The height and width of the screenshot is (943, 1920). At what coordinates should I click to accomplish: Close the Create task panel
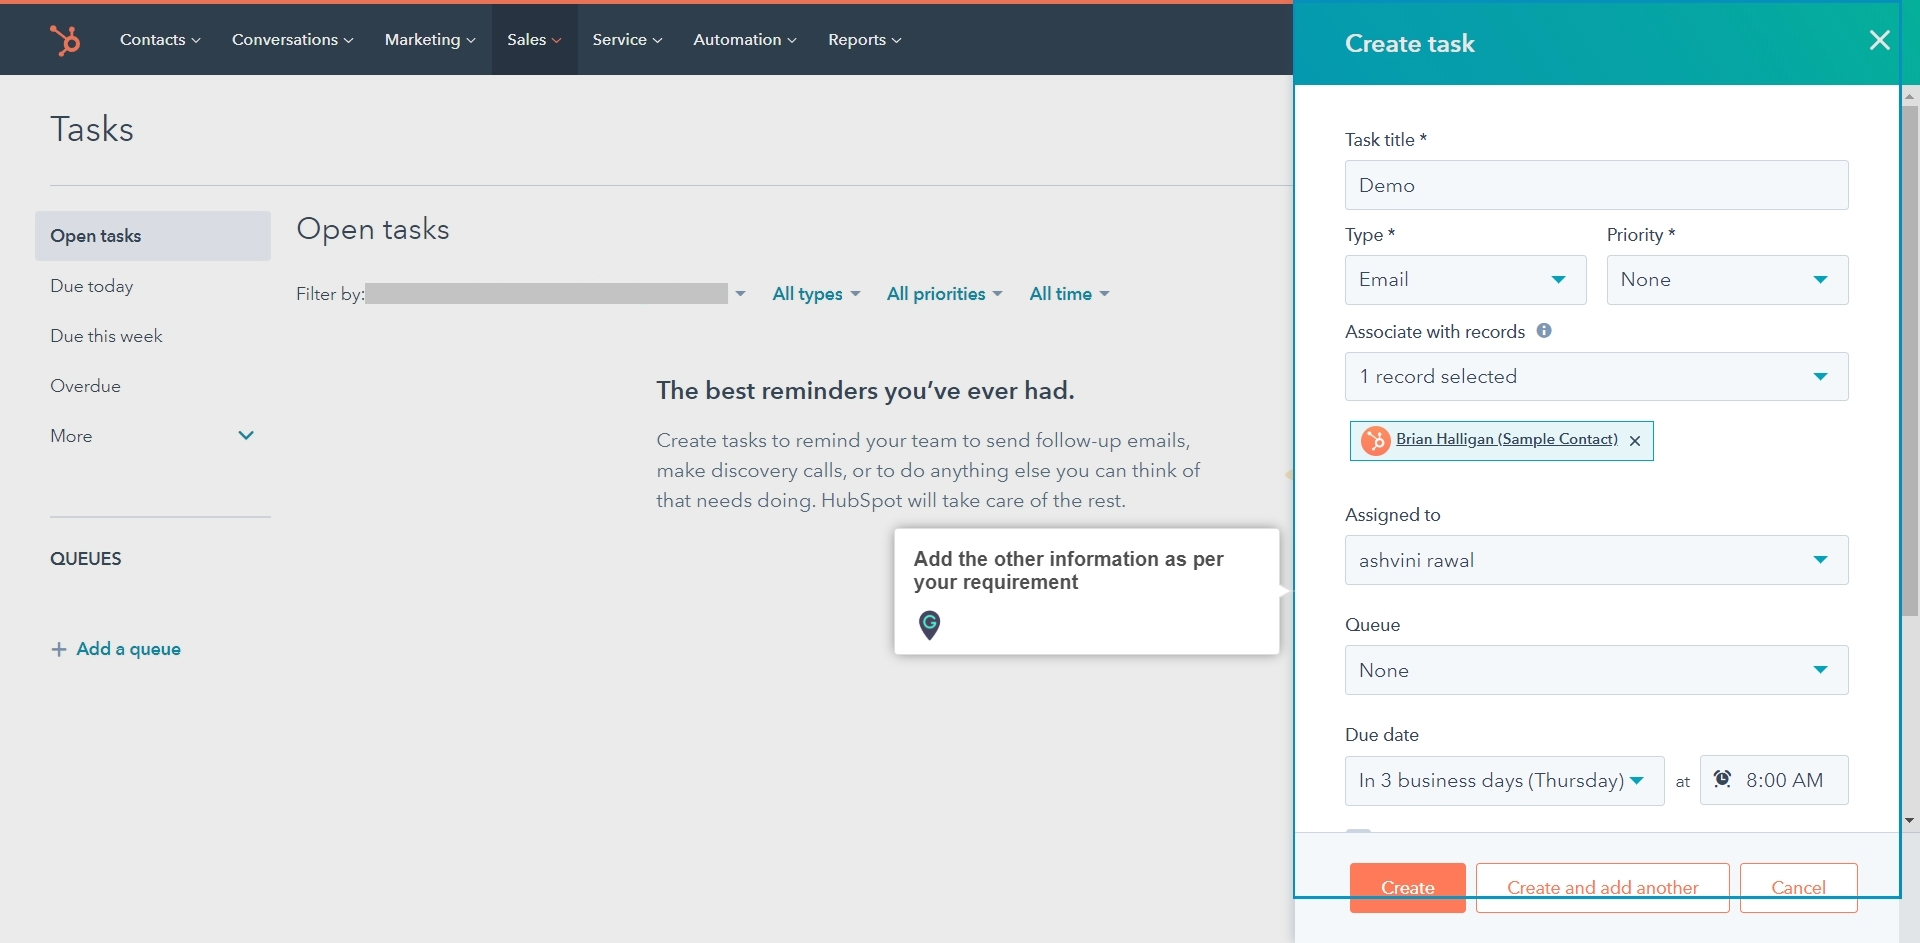point(1879,40)
